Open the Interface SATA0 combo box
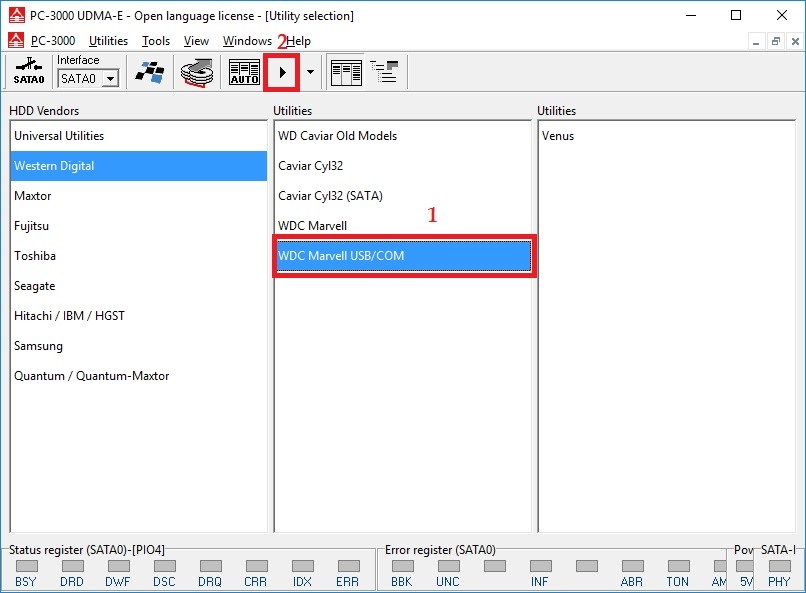Screen dimensions: 806x593 click(88, 78)
